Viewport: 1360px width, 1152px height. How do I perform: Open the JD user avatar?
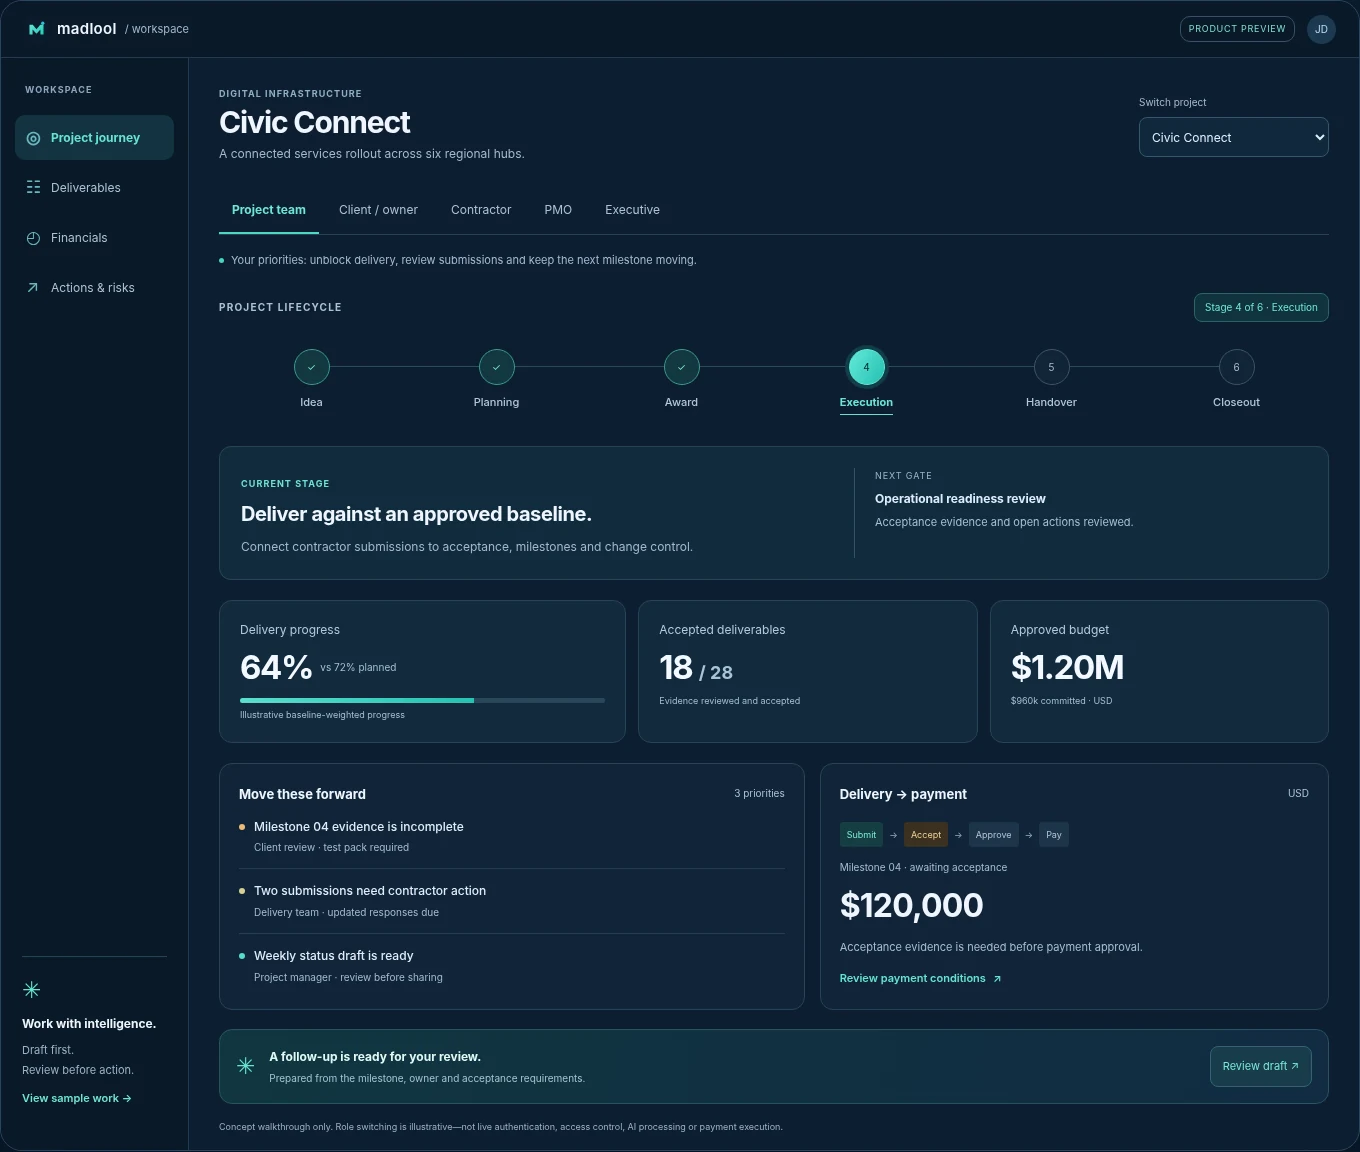point(1321,29)
